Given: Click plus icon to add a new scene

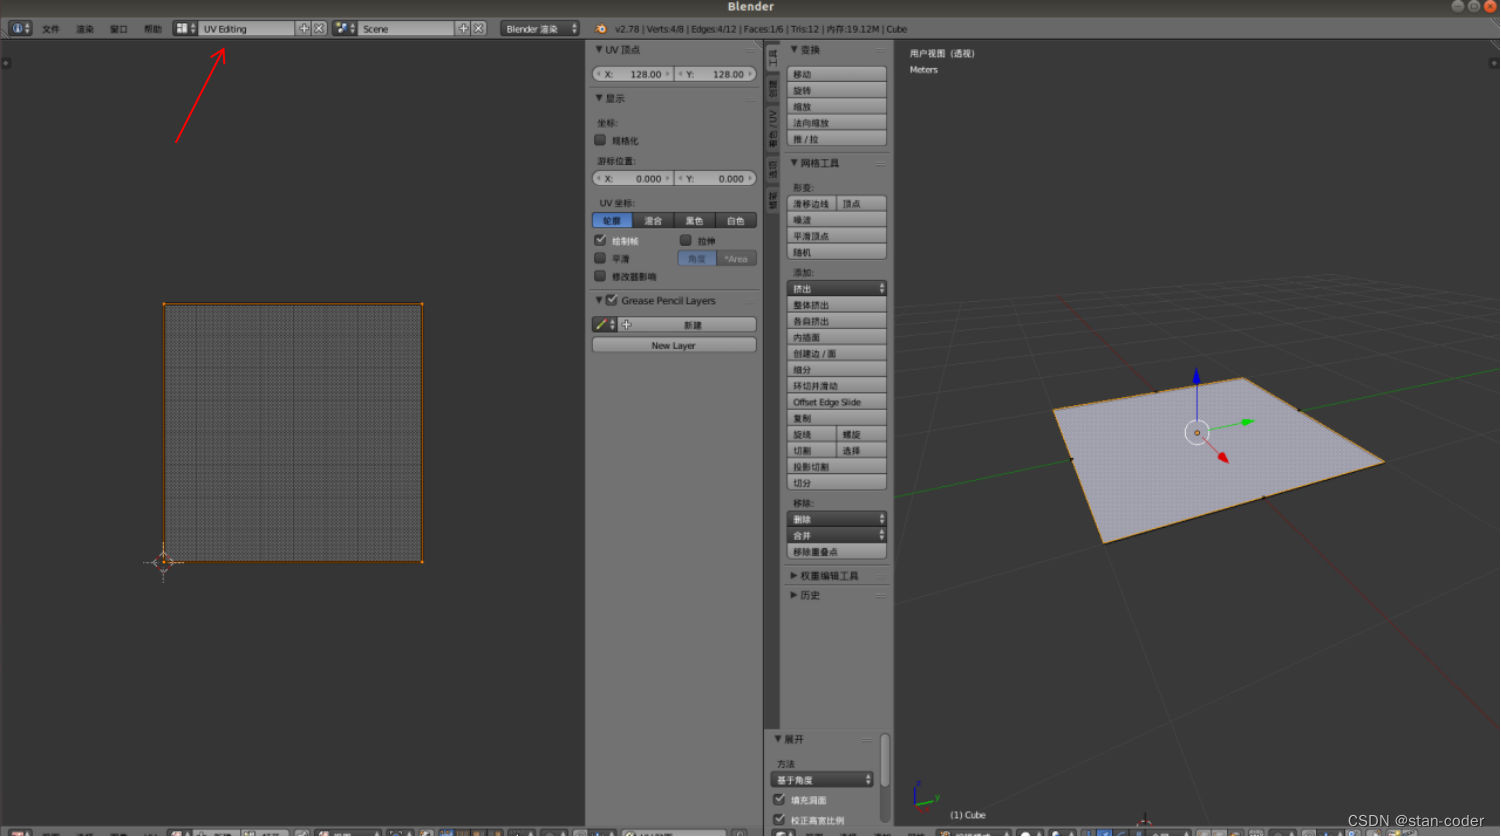Looking at the screenshot, I should [465, 28].
